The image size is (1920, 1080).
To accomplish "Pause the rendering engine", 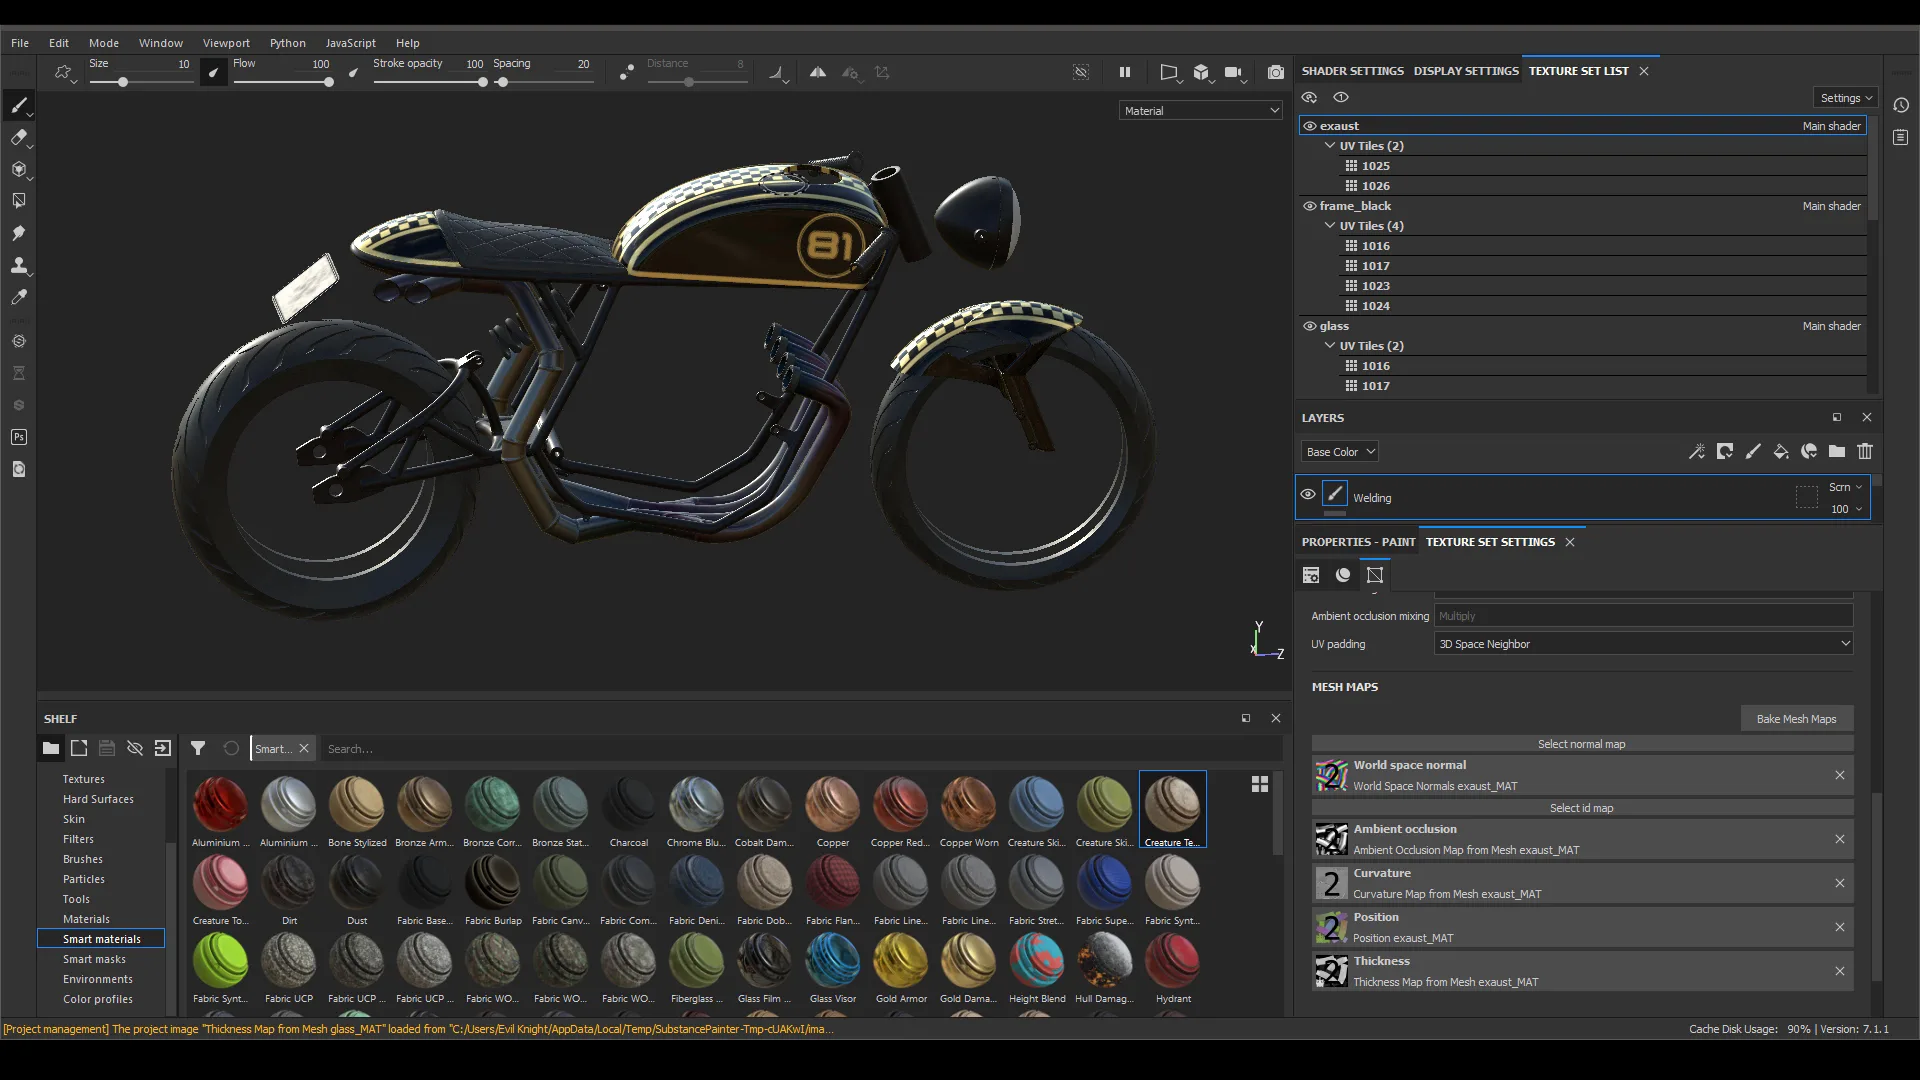I will click(1124, 72).
